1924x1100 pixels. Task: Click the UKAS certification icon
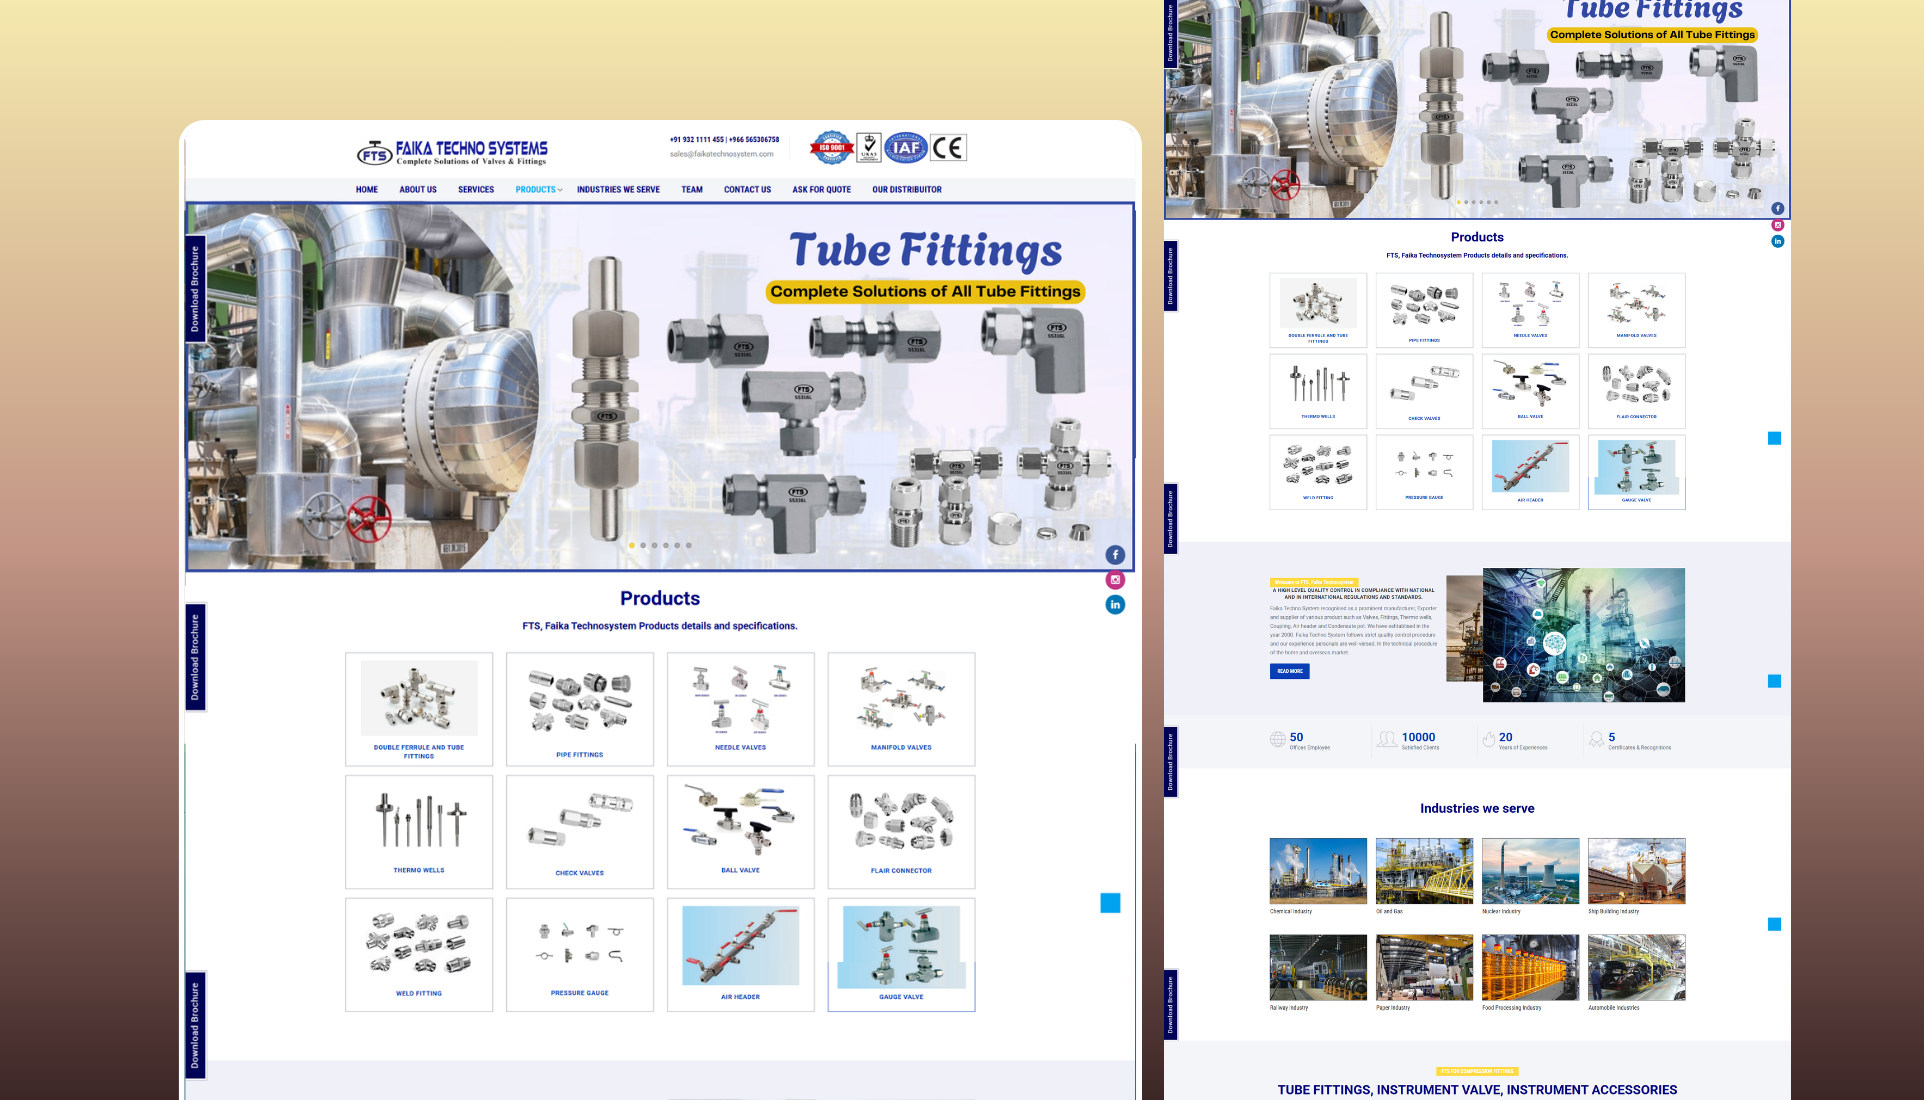tap(868, 148)
